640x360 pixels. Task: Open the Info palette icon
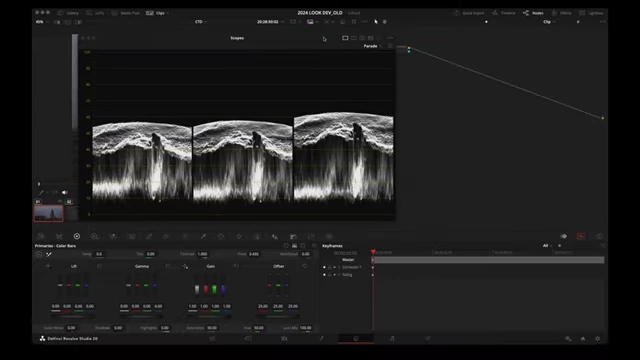[x=599, y=236]
